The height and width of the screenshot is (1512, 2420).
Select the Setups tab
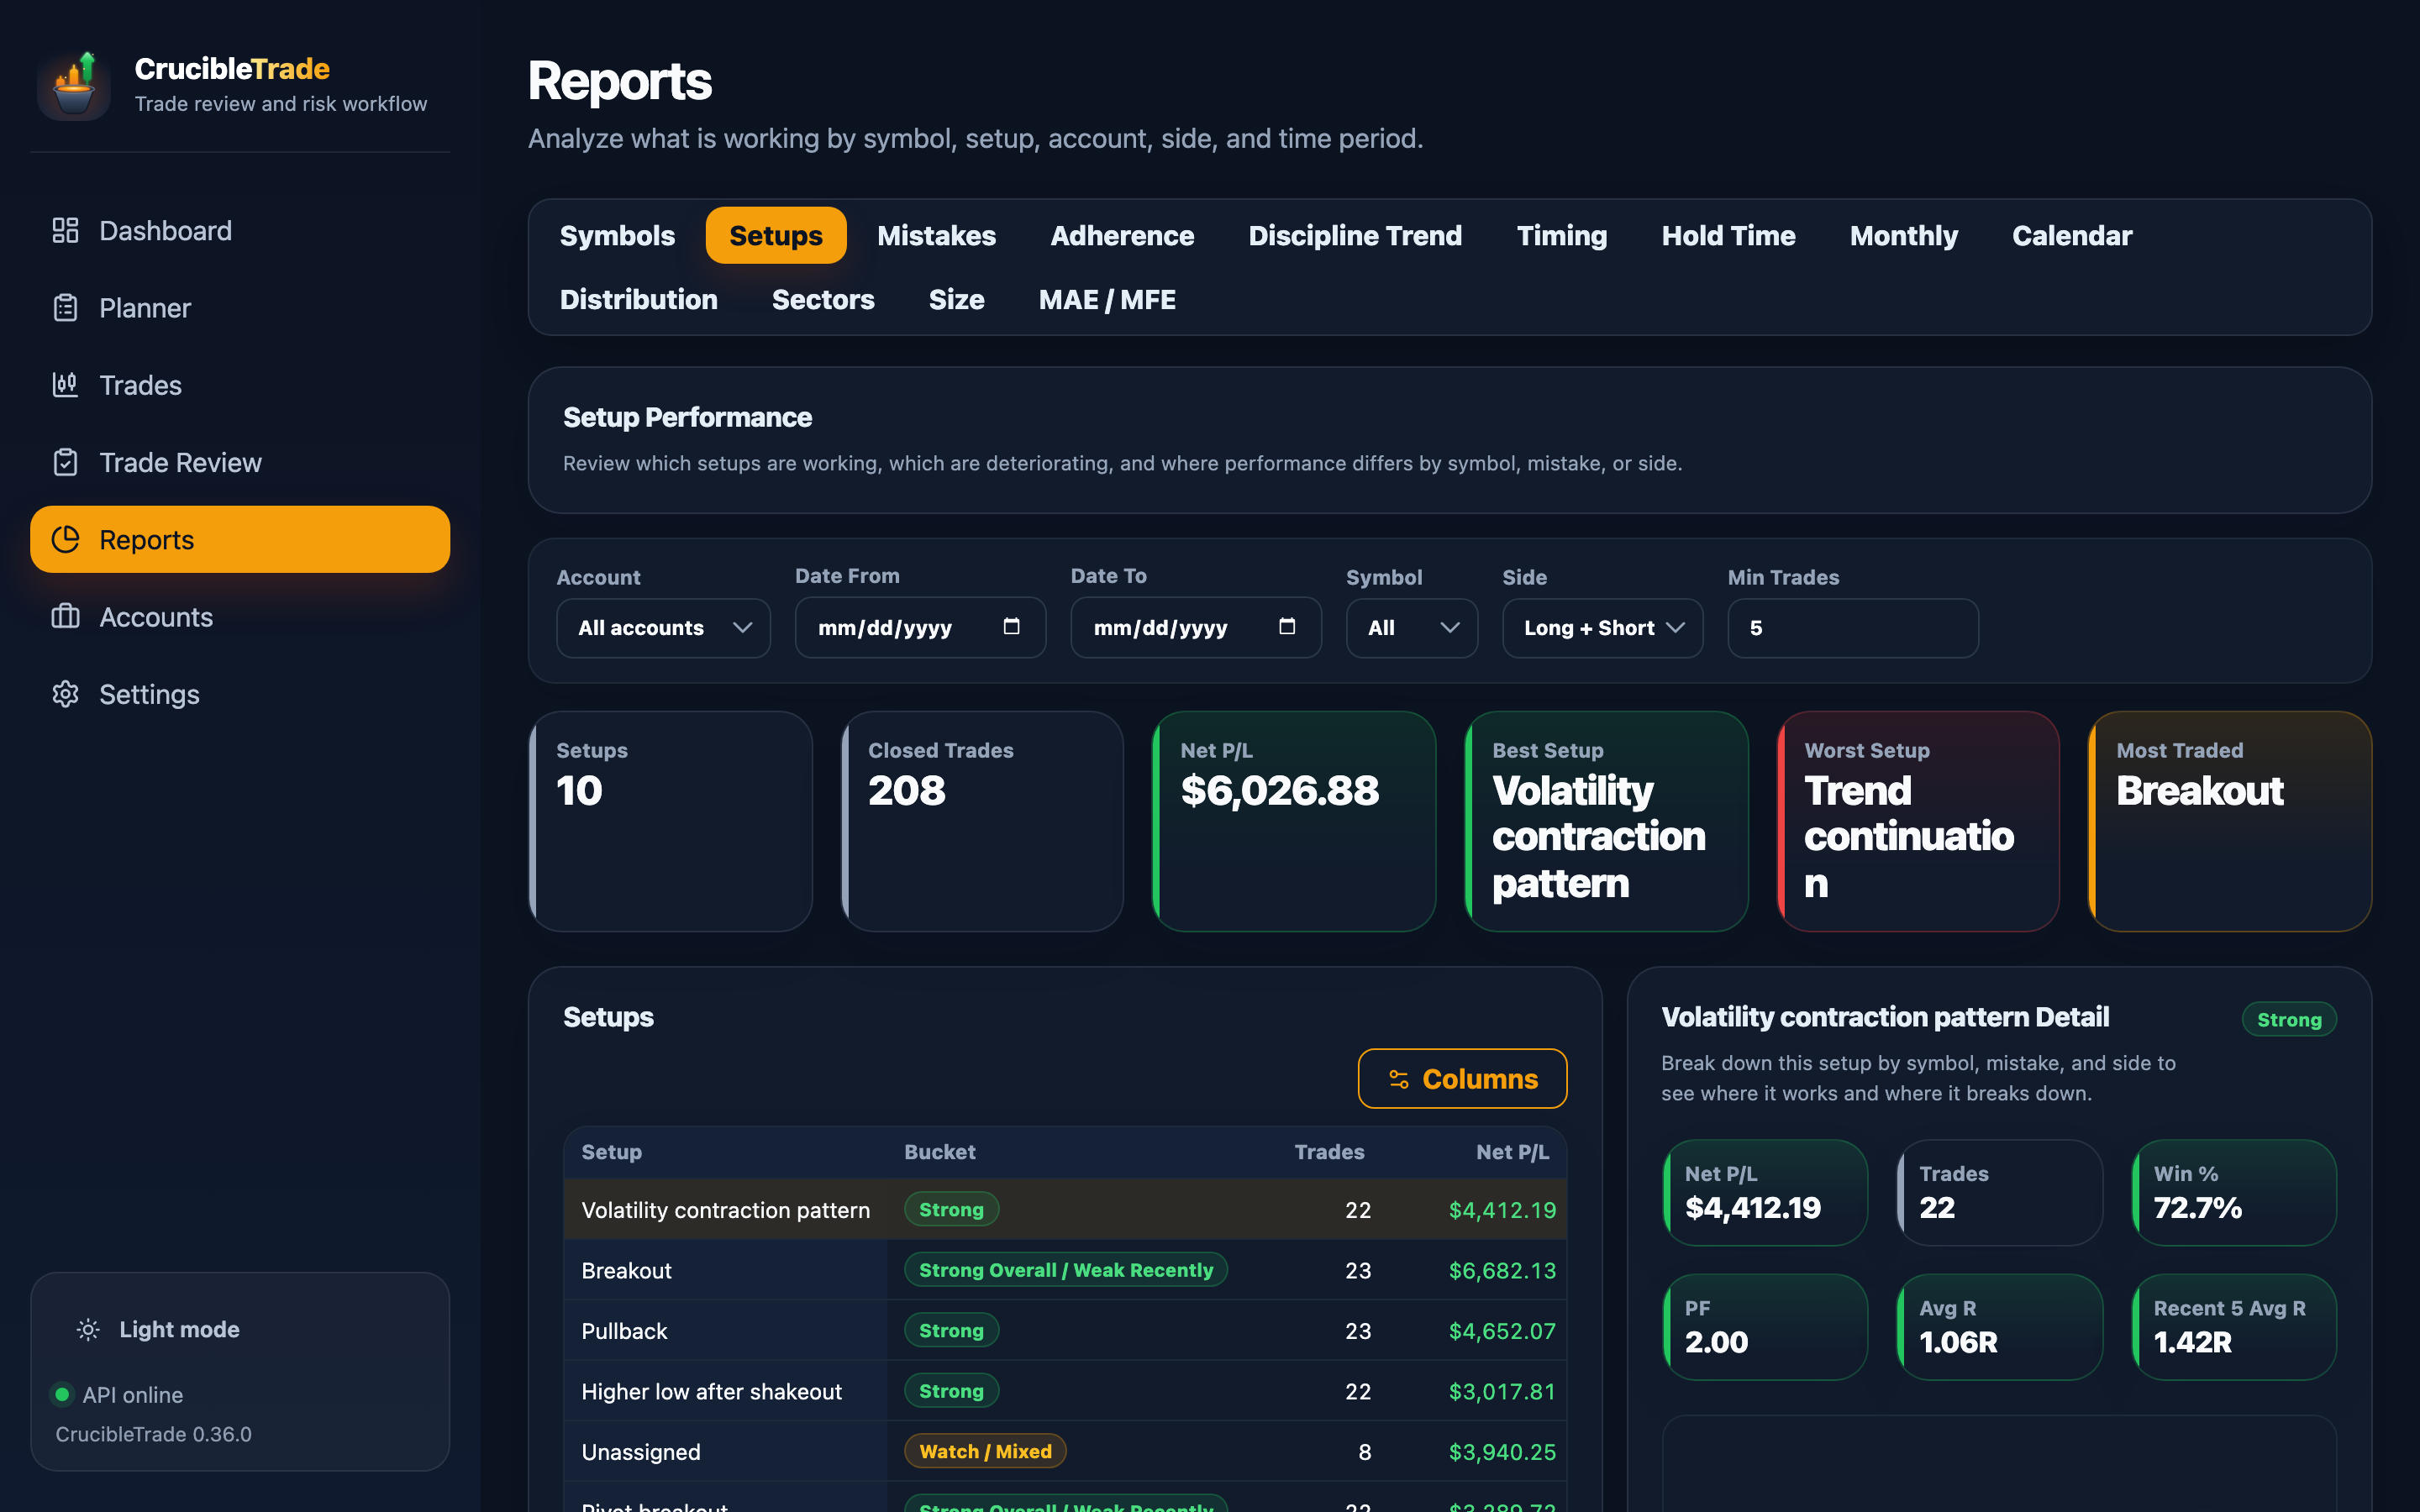pyautogui.click(x=776, y=235)
